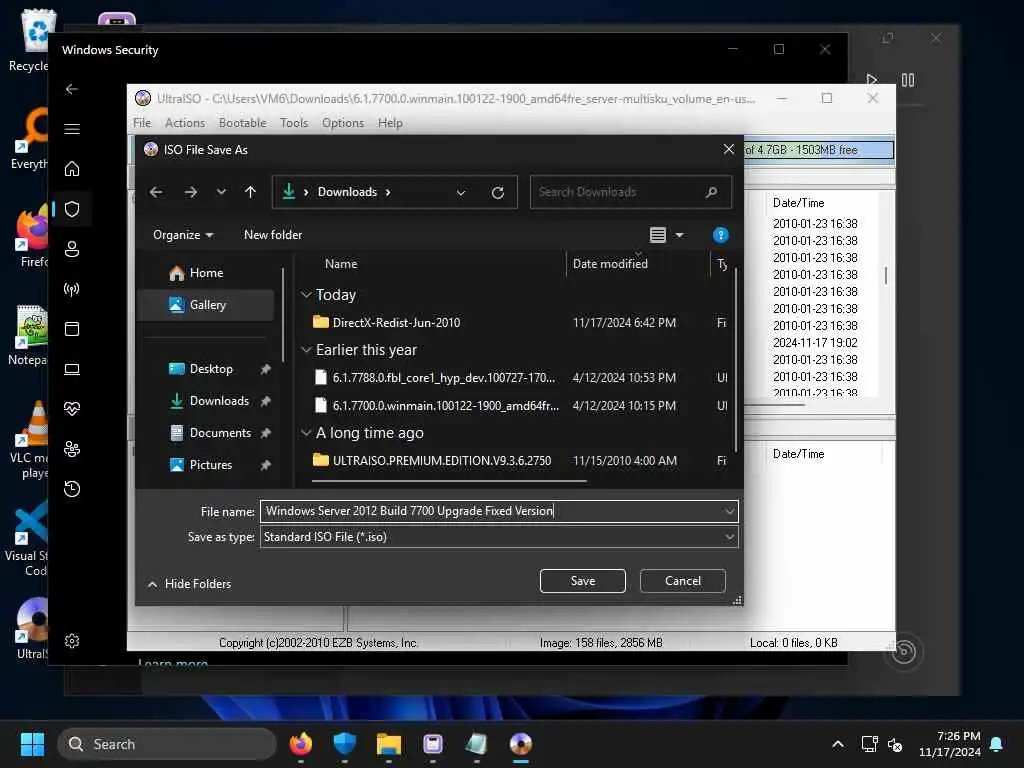Select Gallery in navigation pane

point(206,305)
